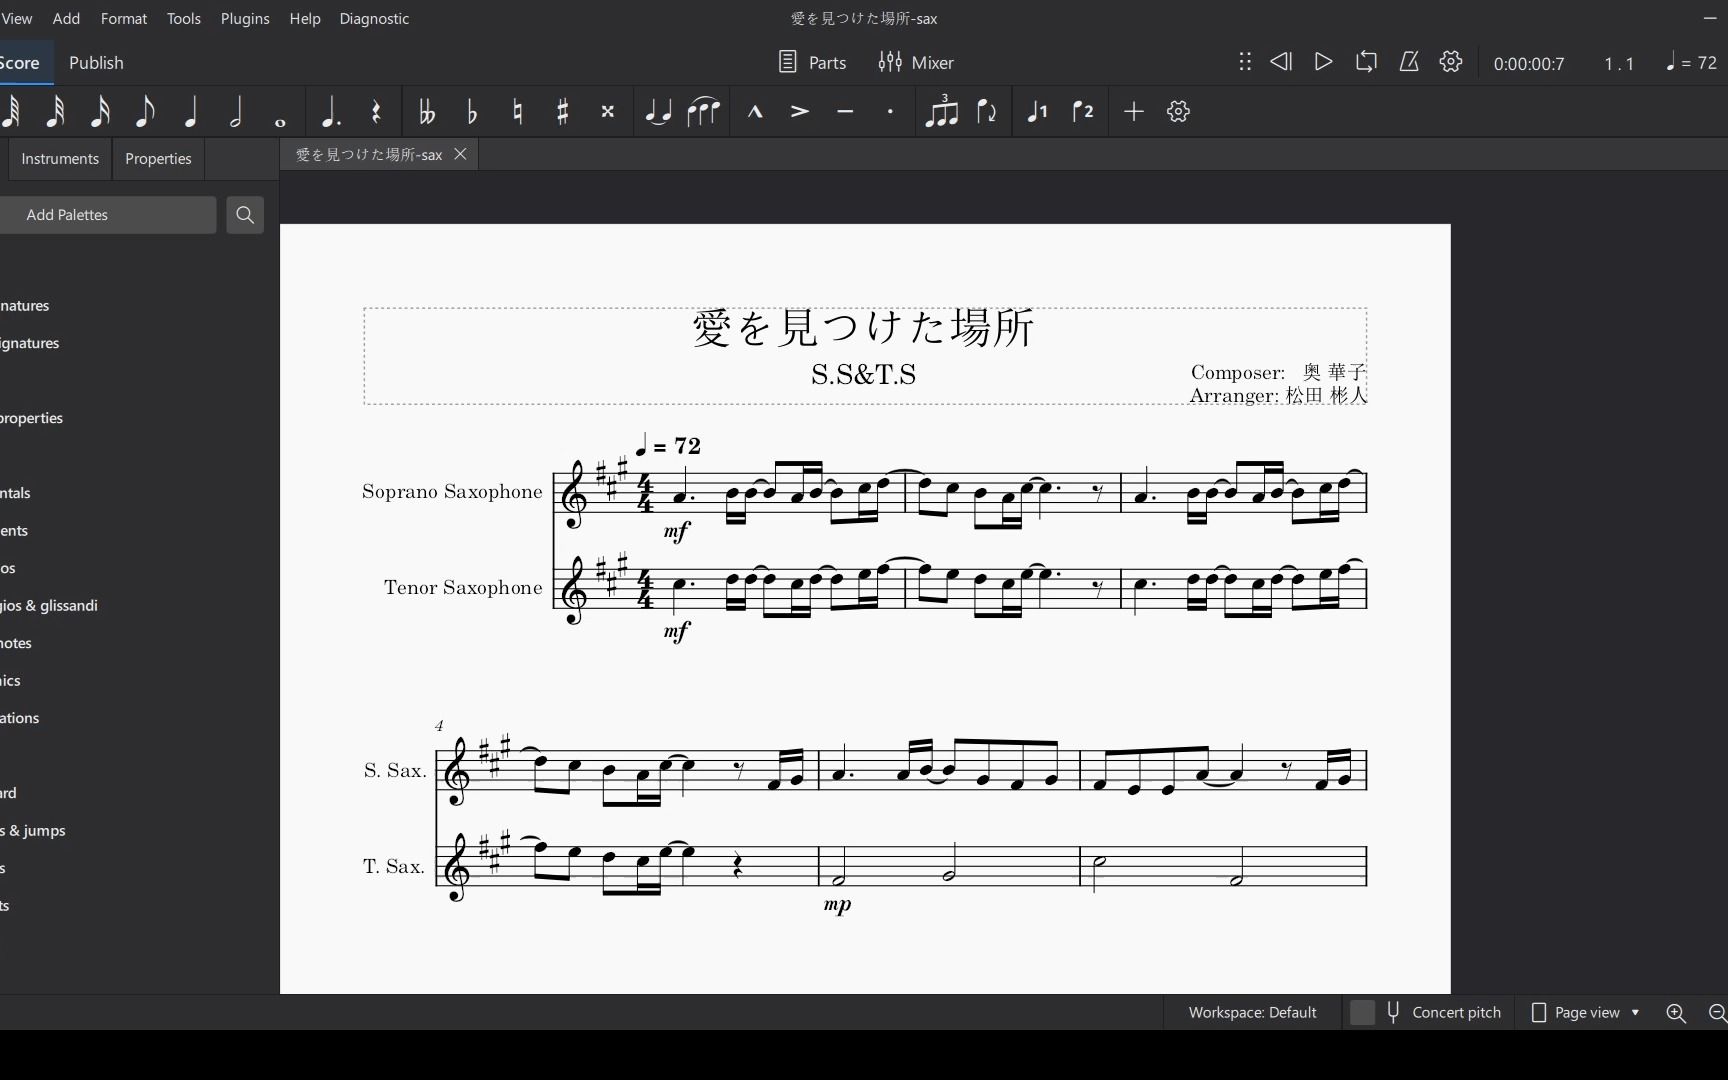
Task: Click the tempo value = 72 in toolbar
Action: (1692, 62)
